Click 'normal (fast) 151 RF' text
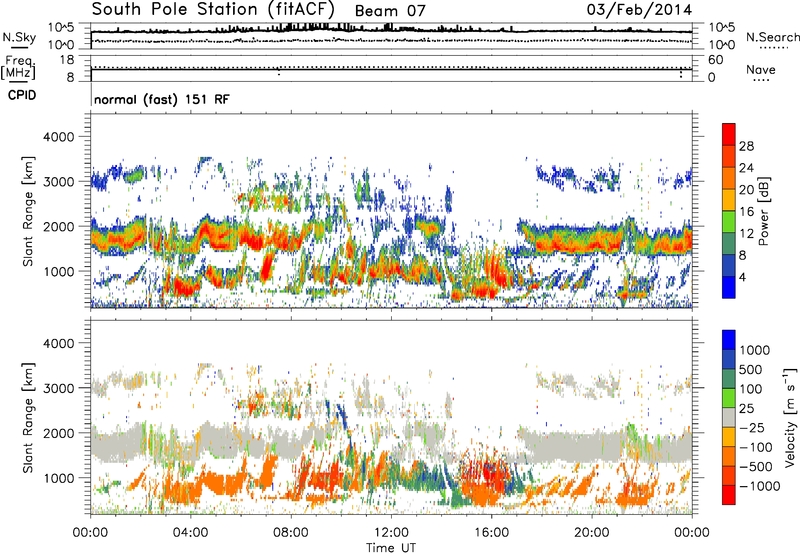 click(x=162, y=99)
